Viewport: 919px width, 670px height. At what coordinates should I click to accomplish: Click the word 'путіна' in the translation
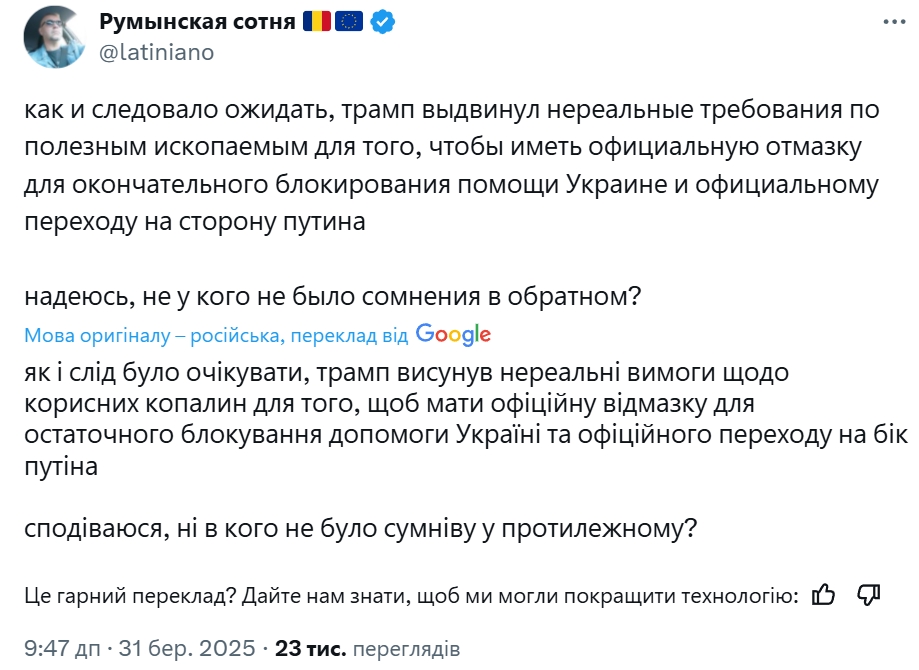click(61, 467)
